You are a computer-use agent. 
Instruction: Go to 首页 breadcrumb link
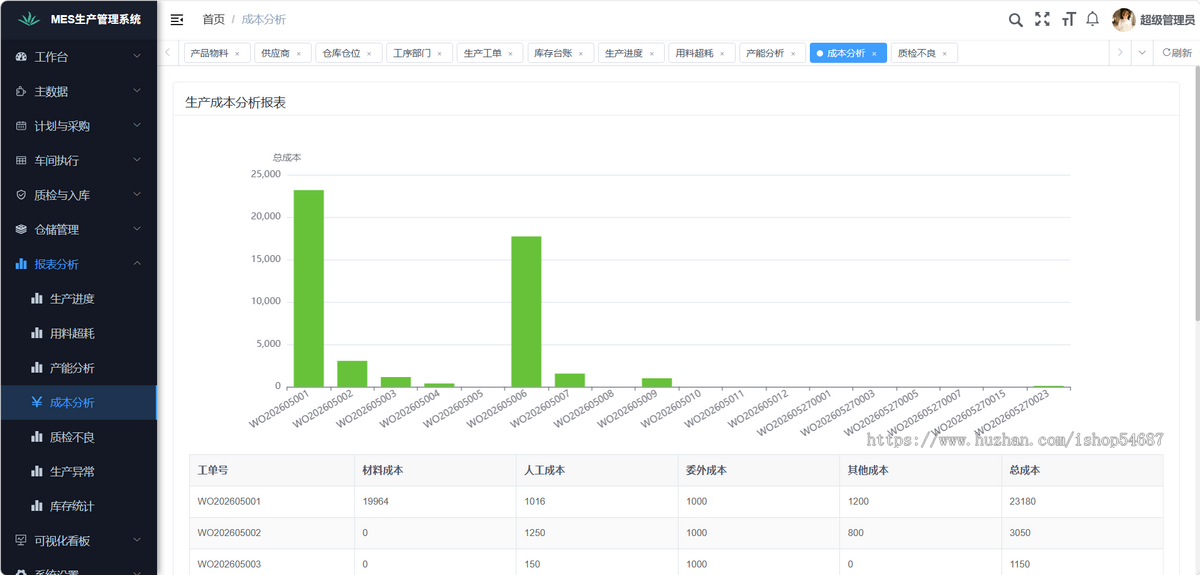click(213, 19)
